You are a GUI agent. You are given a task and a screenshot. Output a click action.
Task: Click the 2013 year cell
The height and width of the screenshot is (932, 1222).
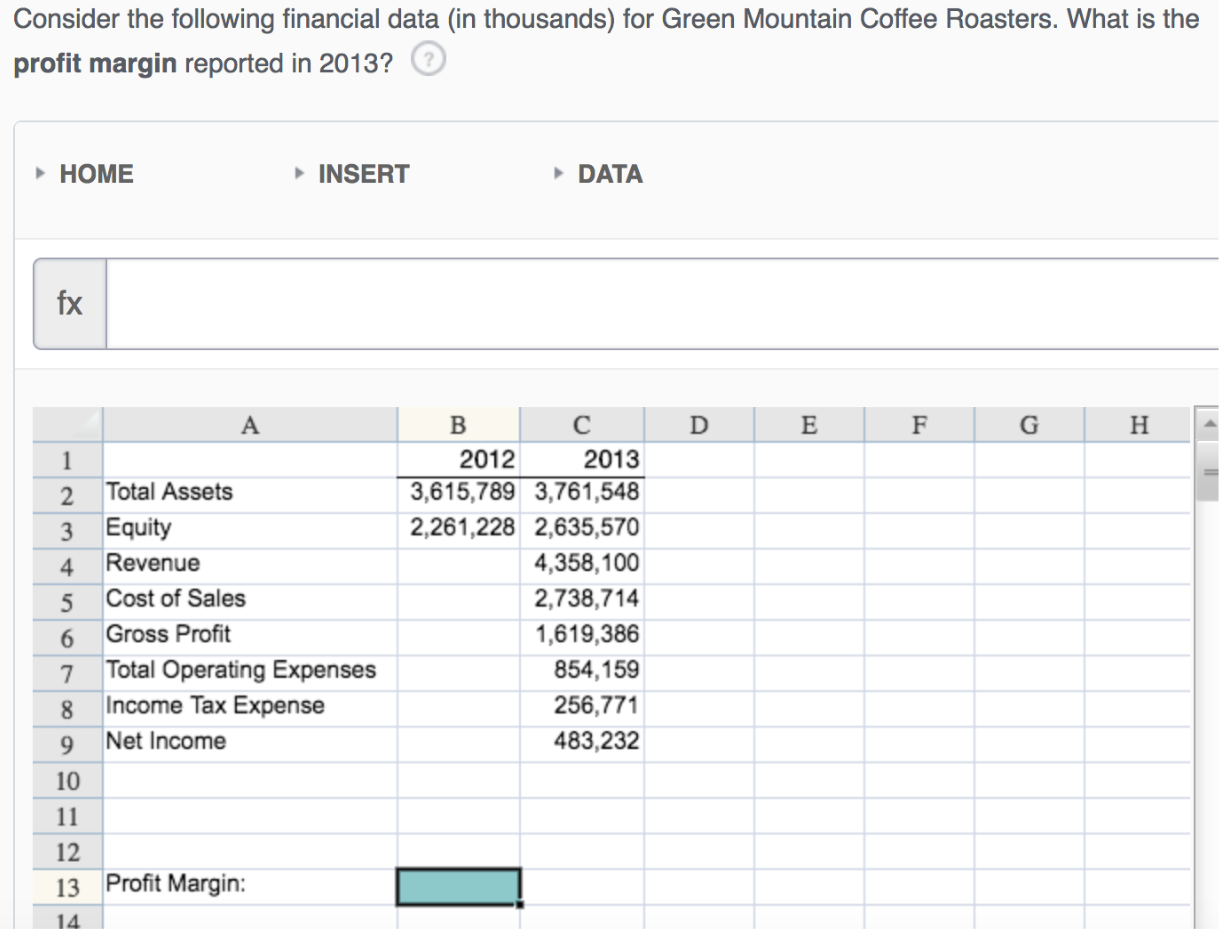tap(582, 460)
